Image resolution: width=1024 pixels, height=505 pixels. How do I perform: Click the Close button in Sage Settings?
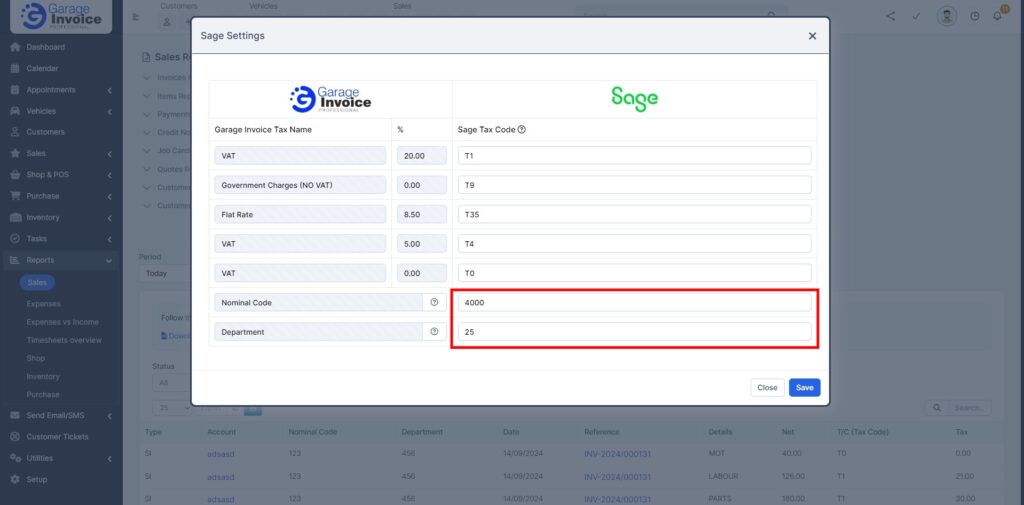(767, 387)
